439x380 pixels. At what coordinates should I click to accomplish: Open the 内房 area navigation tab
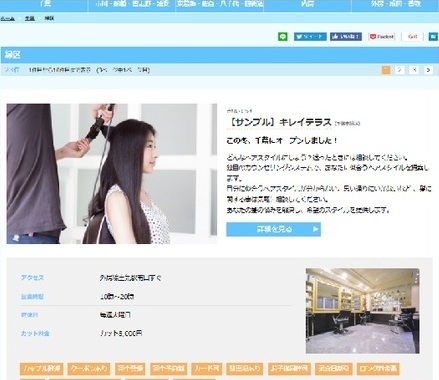[307, 5]
